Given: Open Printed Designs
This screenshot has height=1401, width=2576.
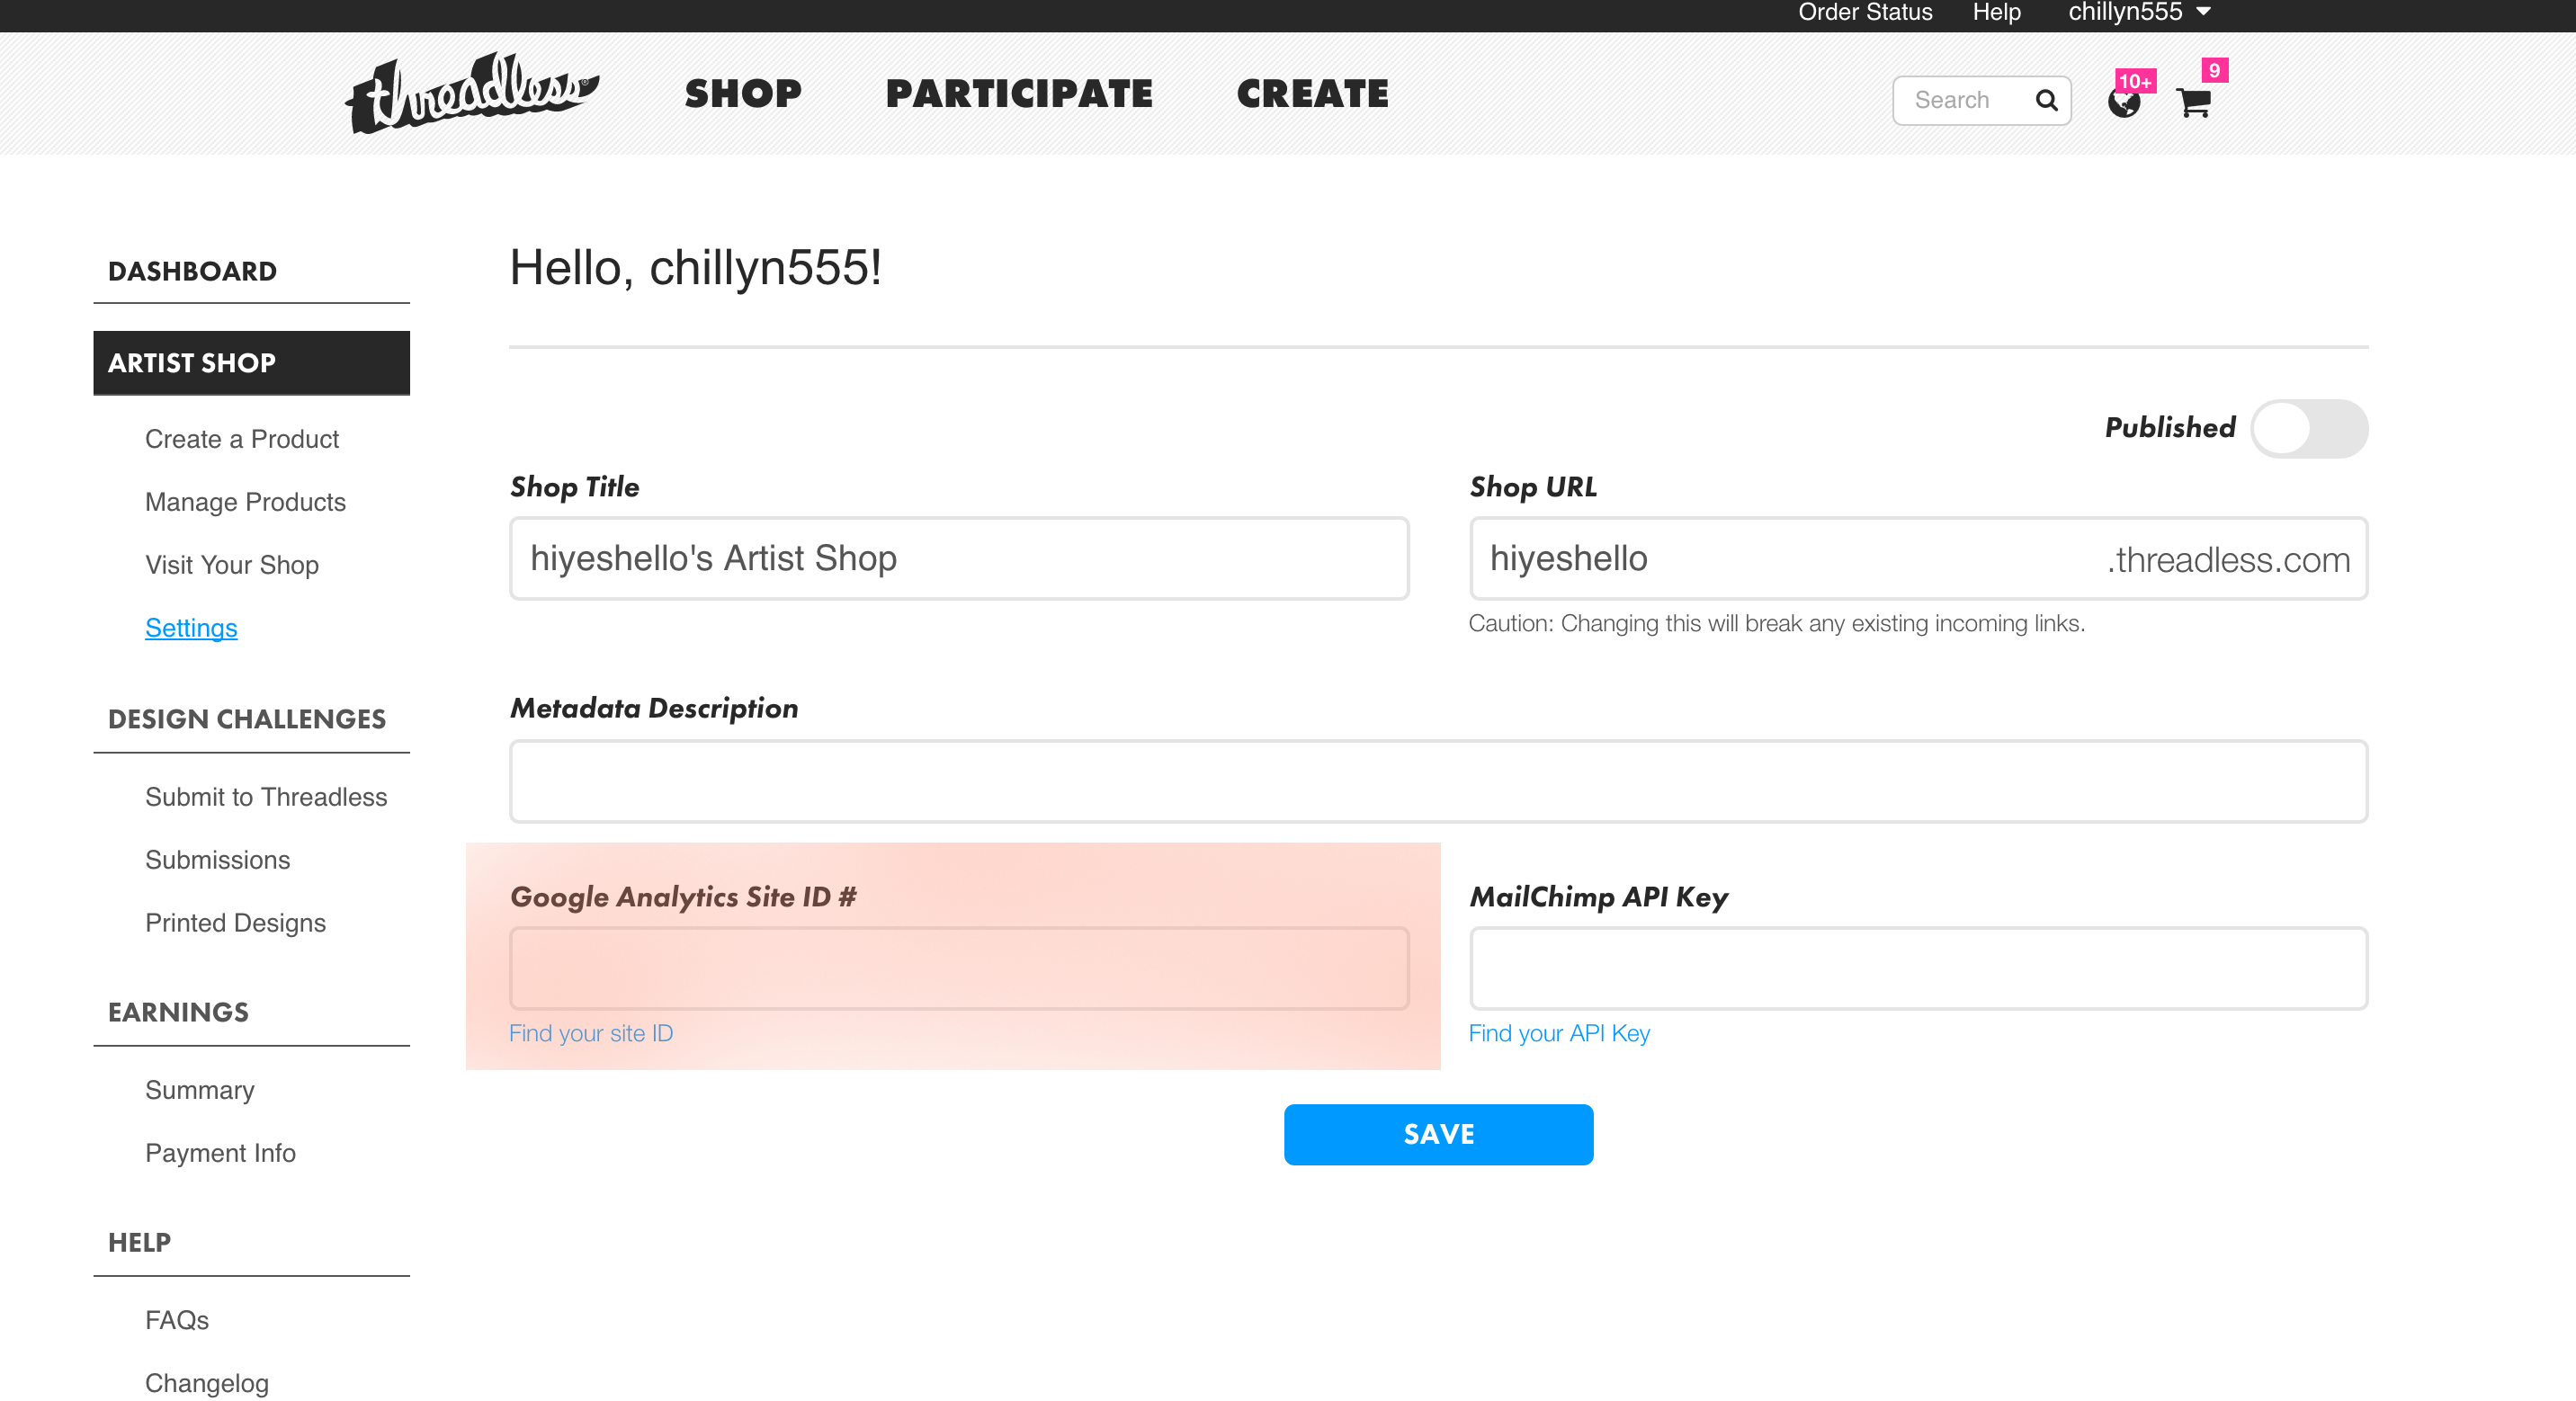Looking at the screenshot, I should click(235, 923).
